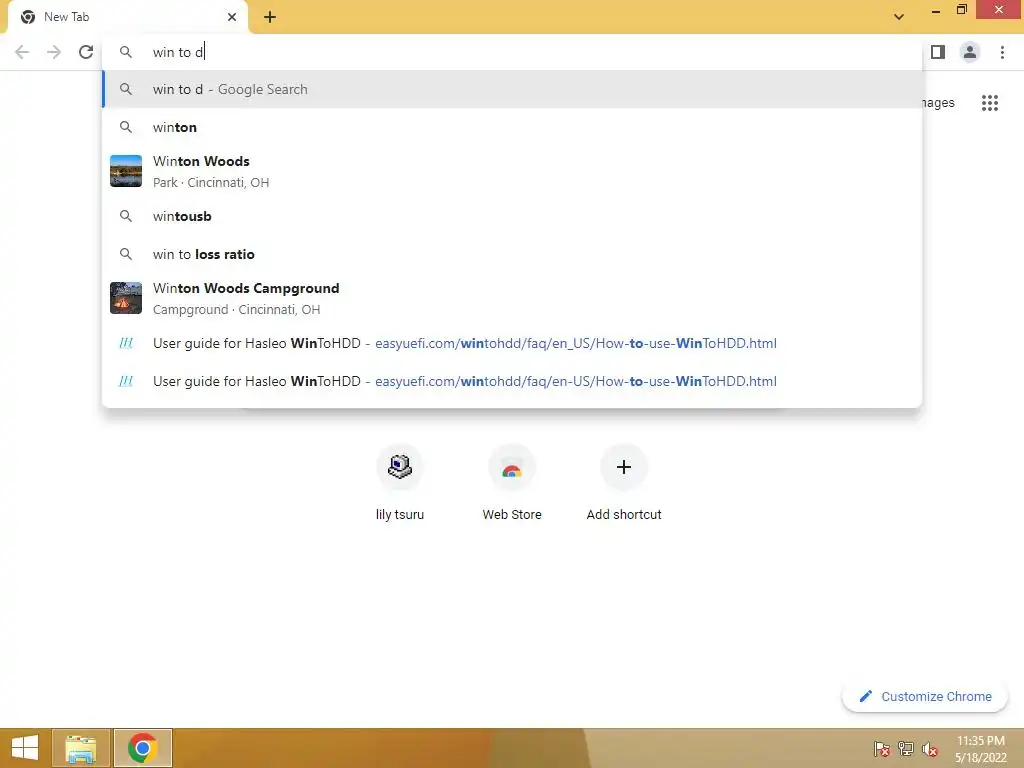Open the tab search chevron
Screen dimensions: 1024x768
(x=899, y=17)
